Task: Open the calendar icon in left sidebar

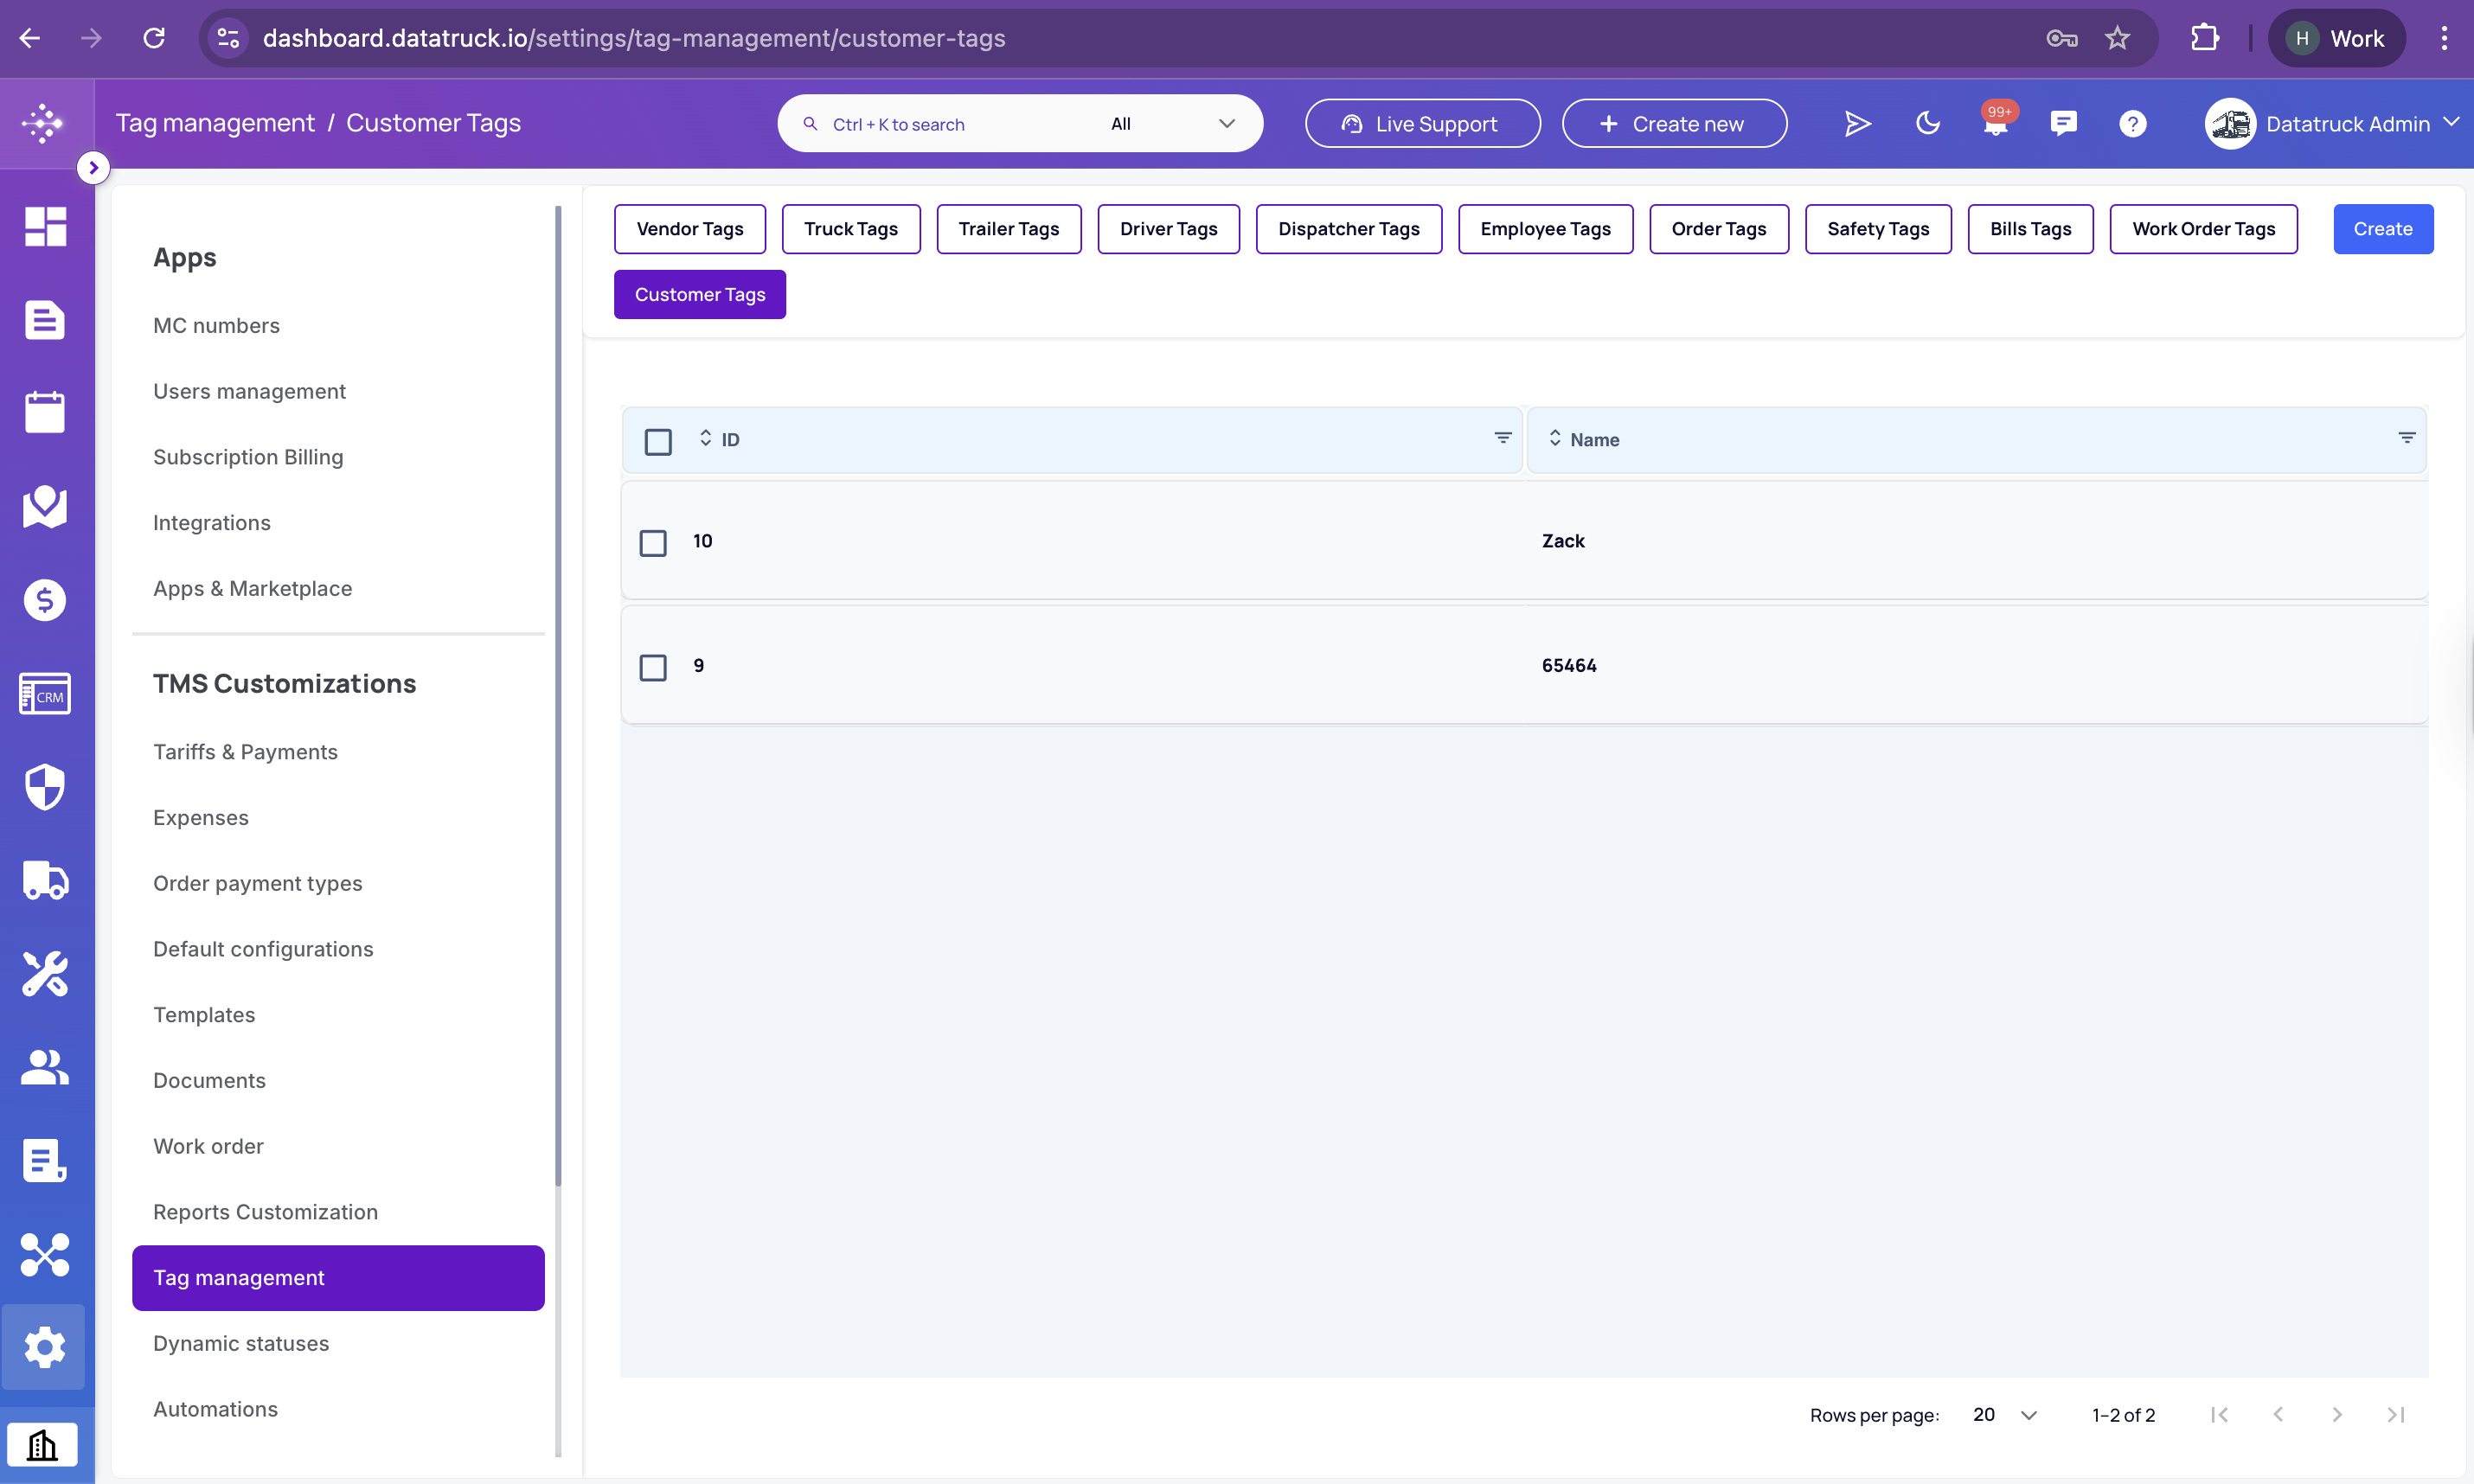Action: [45, 412]
